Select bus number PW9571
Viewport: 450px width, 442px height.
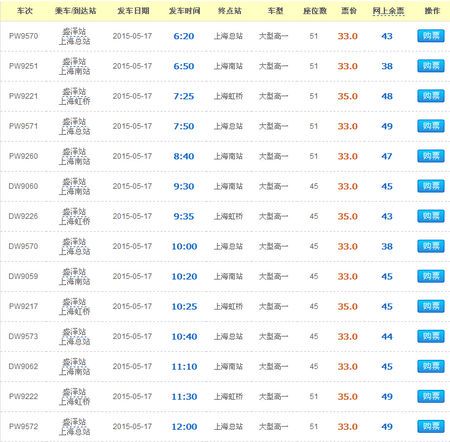point(23,126)
